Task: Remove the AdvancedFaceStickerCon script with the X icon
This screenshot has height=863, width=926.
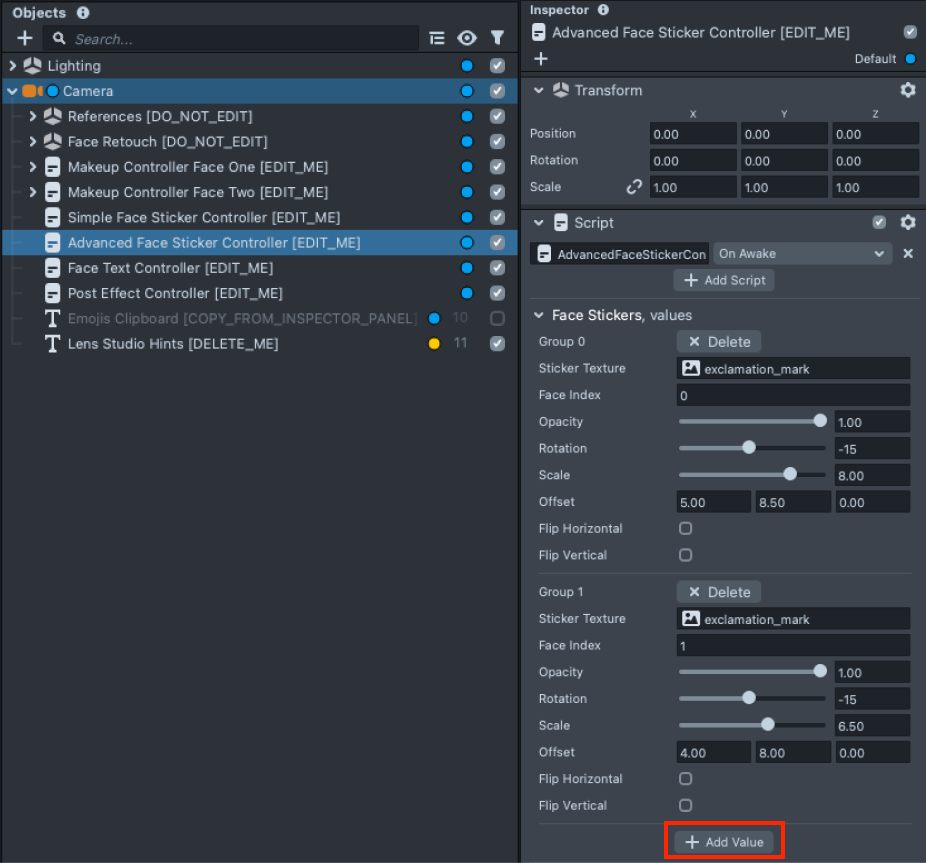Action: [908, 253]
